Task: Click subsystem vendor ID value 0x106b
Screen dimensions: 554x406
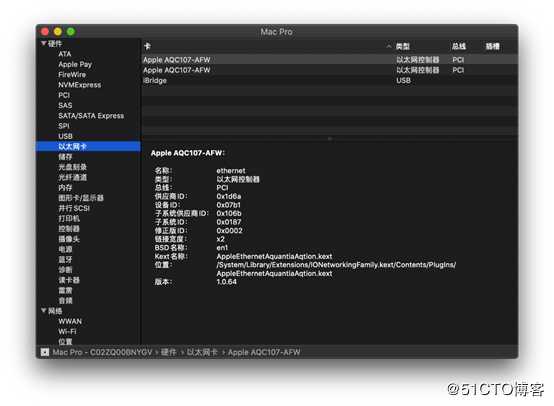Action: point(229,213)
